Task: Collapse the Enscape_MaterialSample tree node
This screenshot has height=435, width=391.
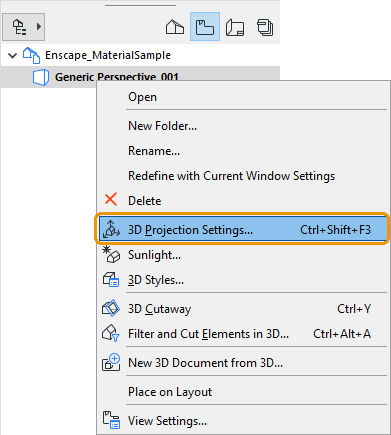Action: pos(13,55)
